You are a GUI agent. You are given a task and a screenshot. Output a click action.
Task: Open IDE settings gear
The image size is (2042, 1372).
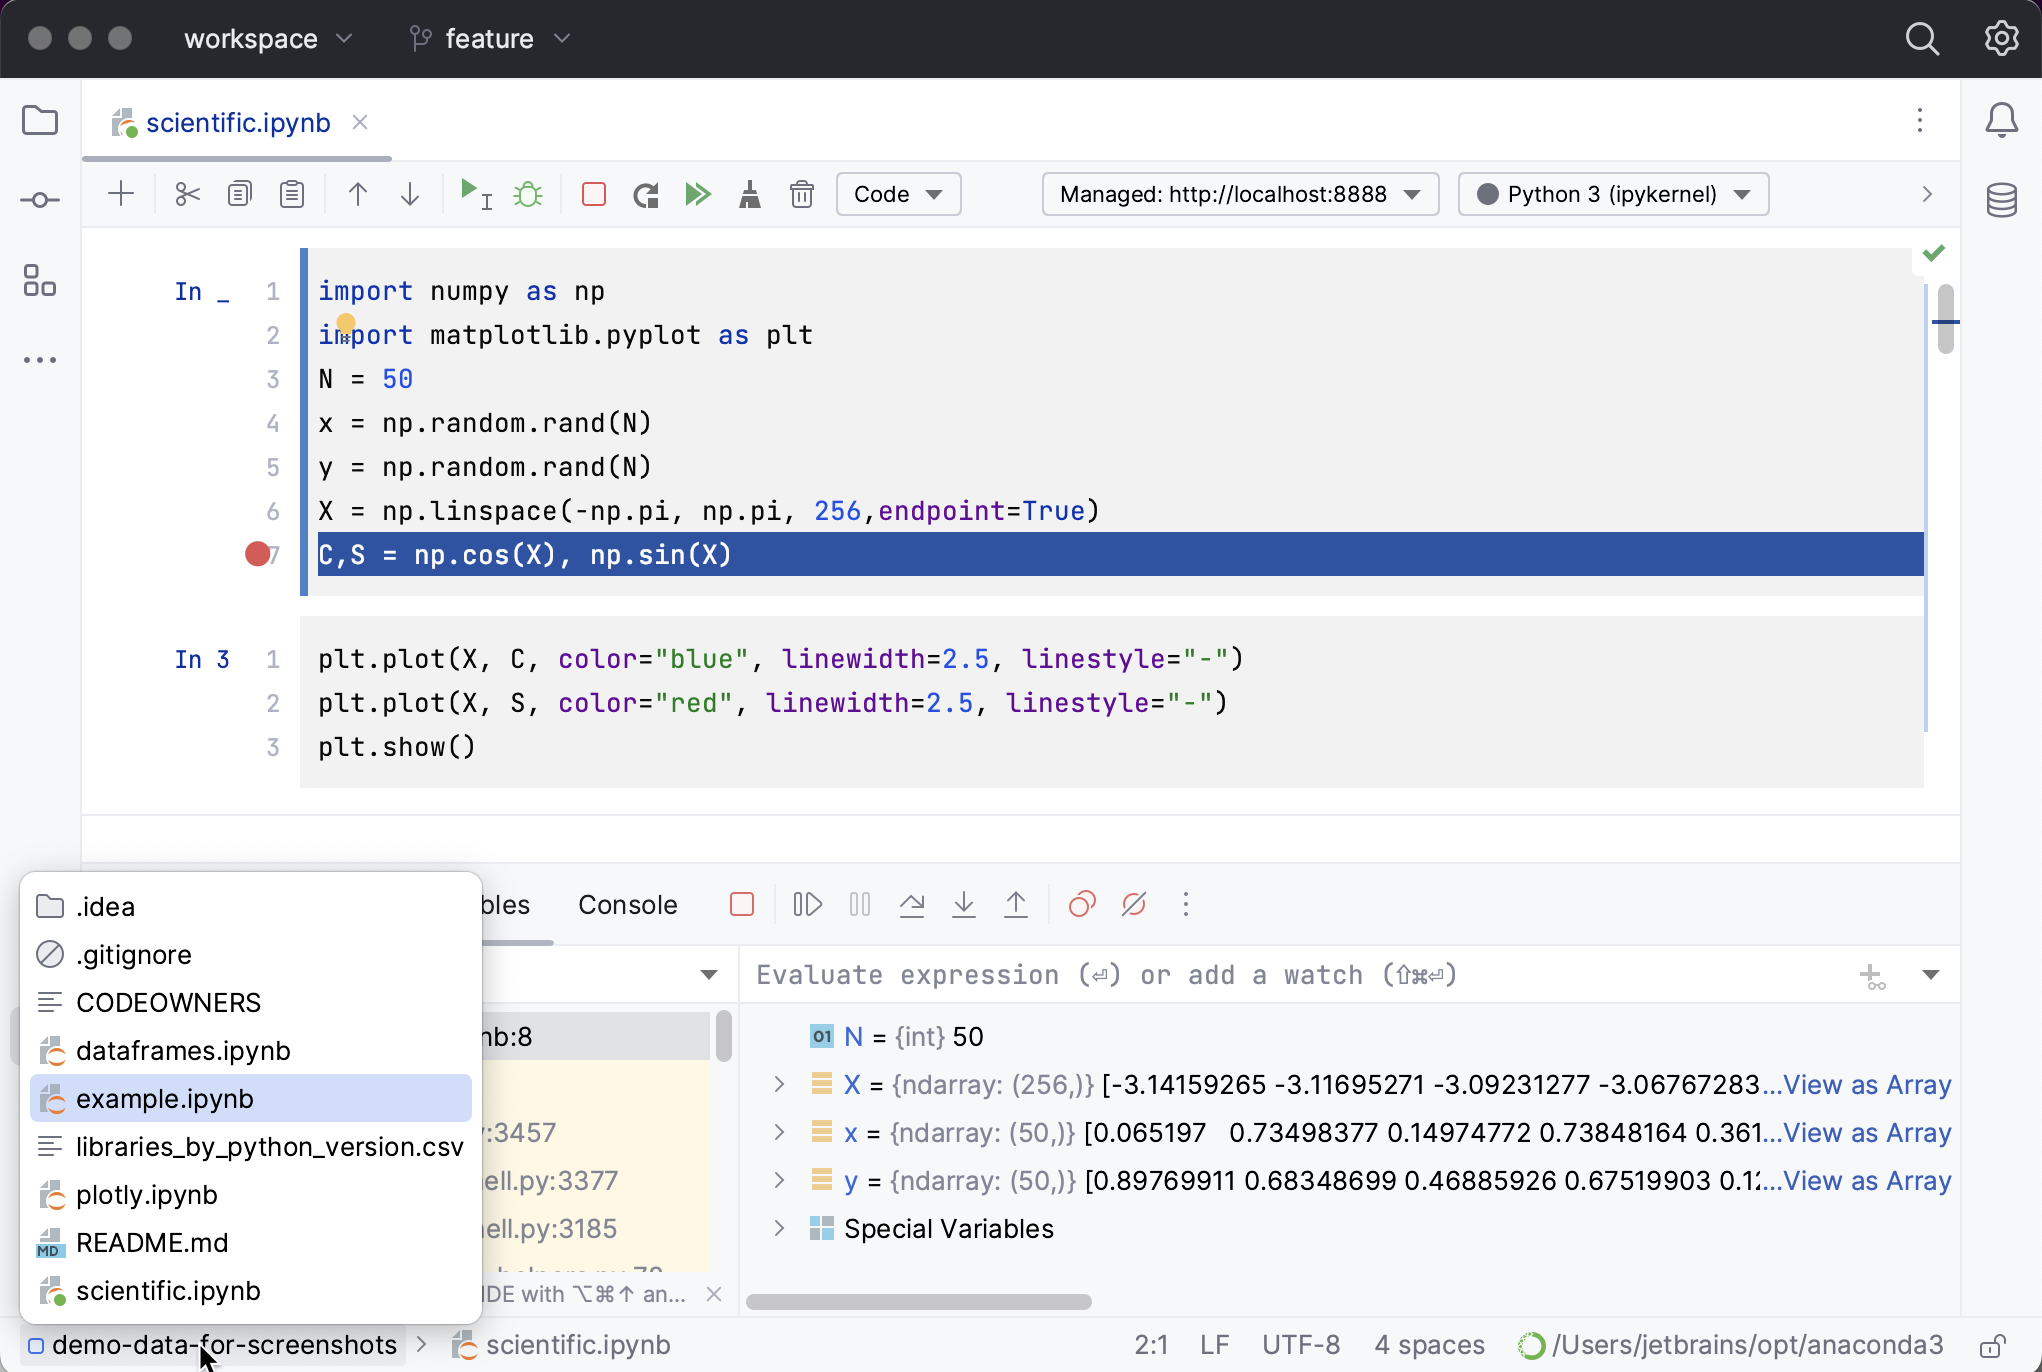point(2002,39)
